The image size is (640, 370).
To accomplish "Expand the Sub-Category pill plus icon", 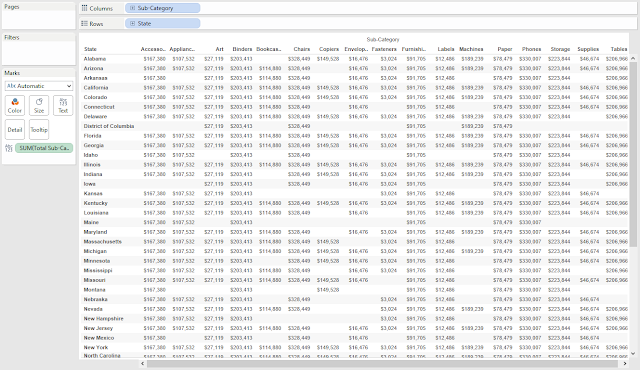I will click(x=132, y=8).
